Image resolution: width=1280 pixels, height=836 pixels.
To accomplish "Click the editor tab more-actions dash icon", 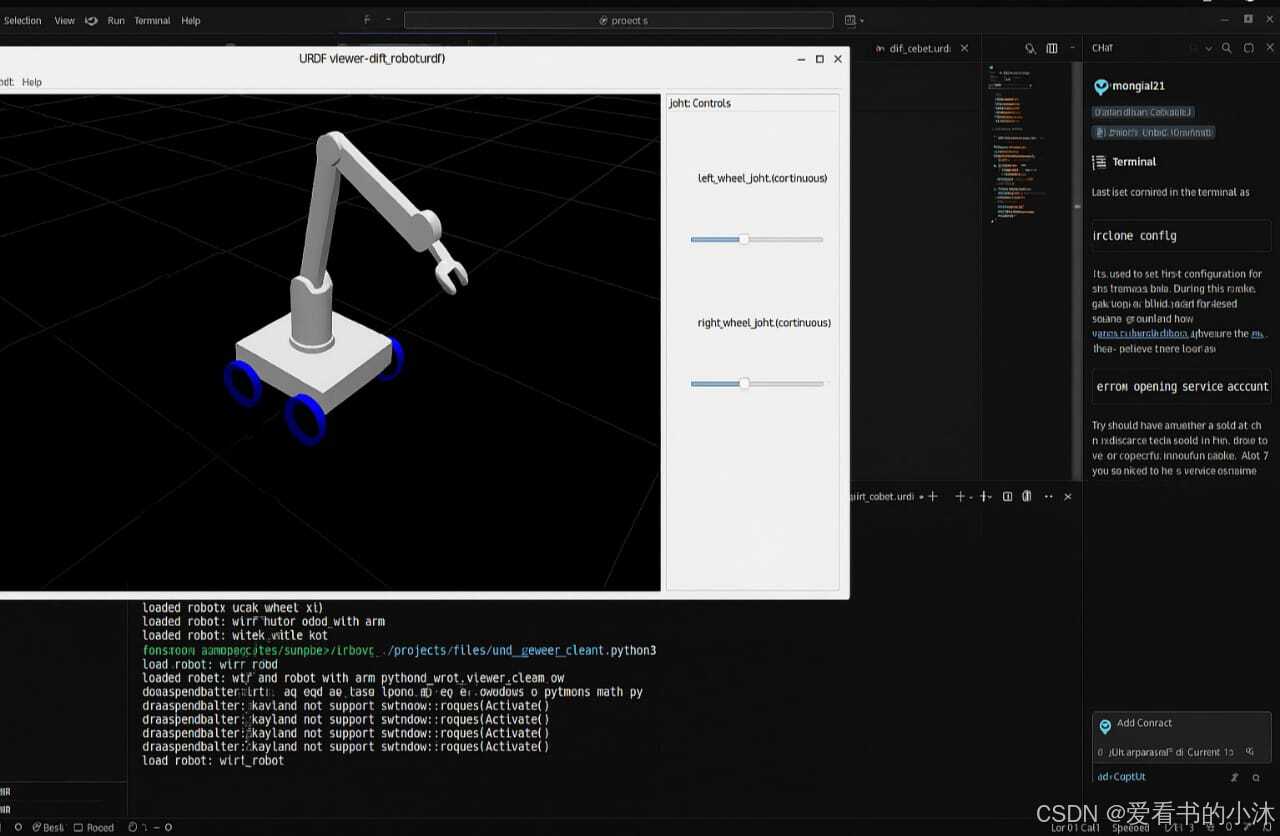I will point(1073,48).
